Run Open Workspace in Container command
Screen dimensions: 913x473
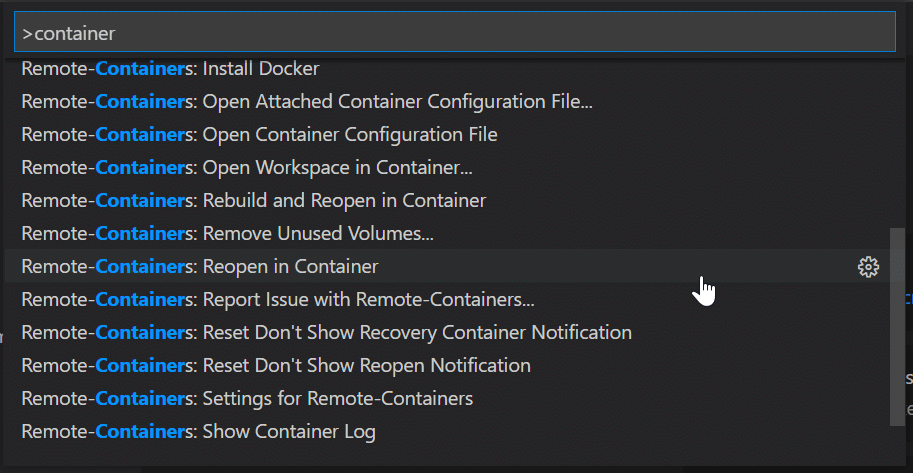pyautogui.click(x=447, y=168)
